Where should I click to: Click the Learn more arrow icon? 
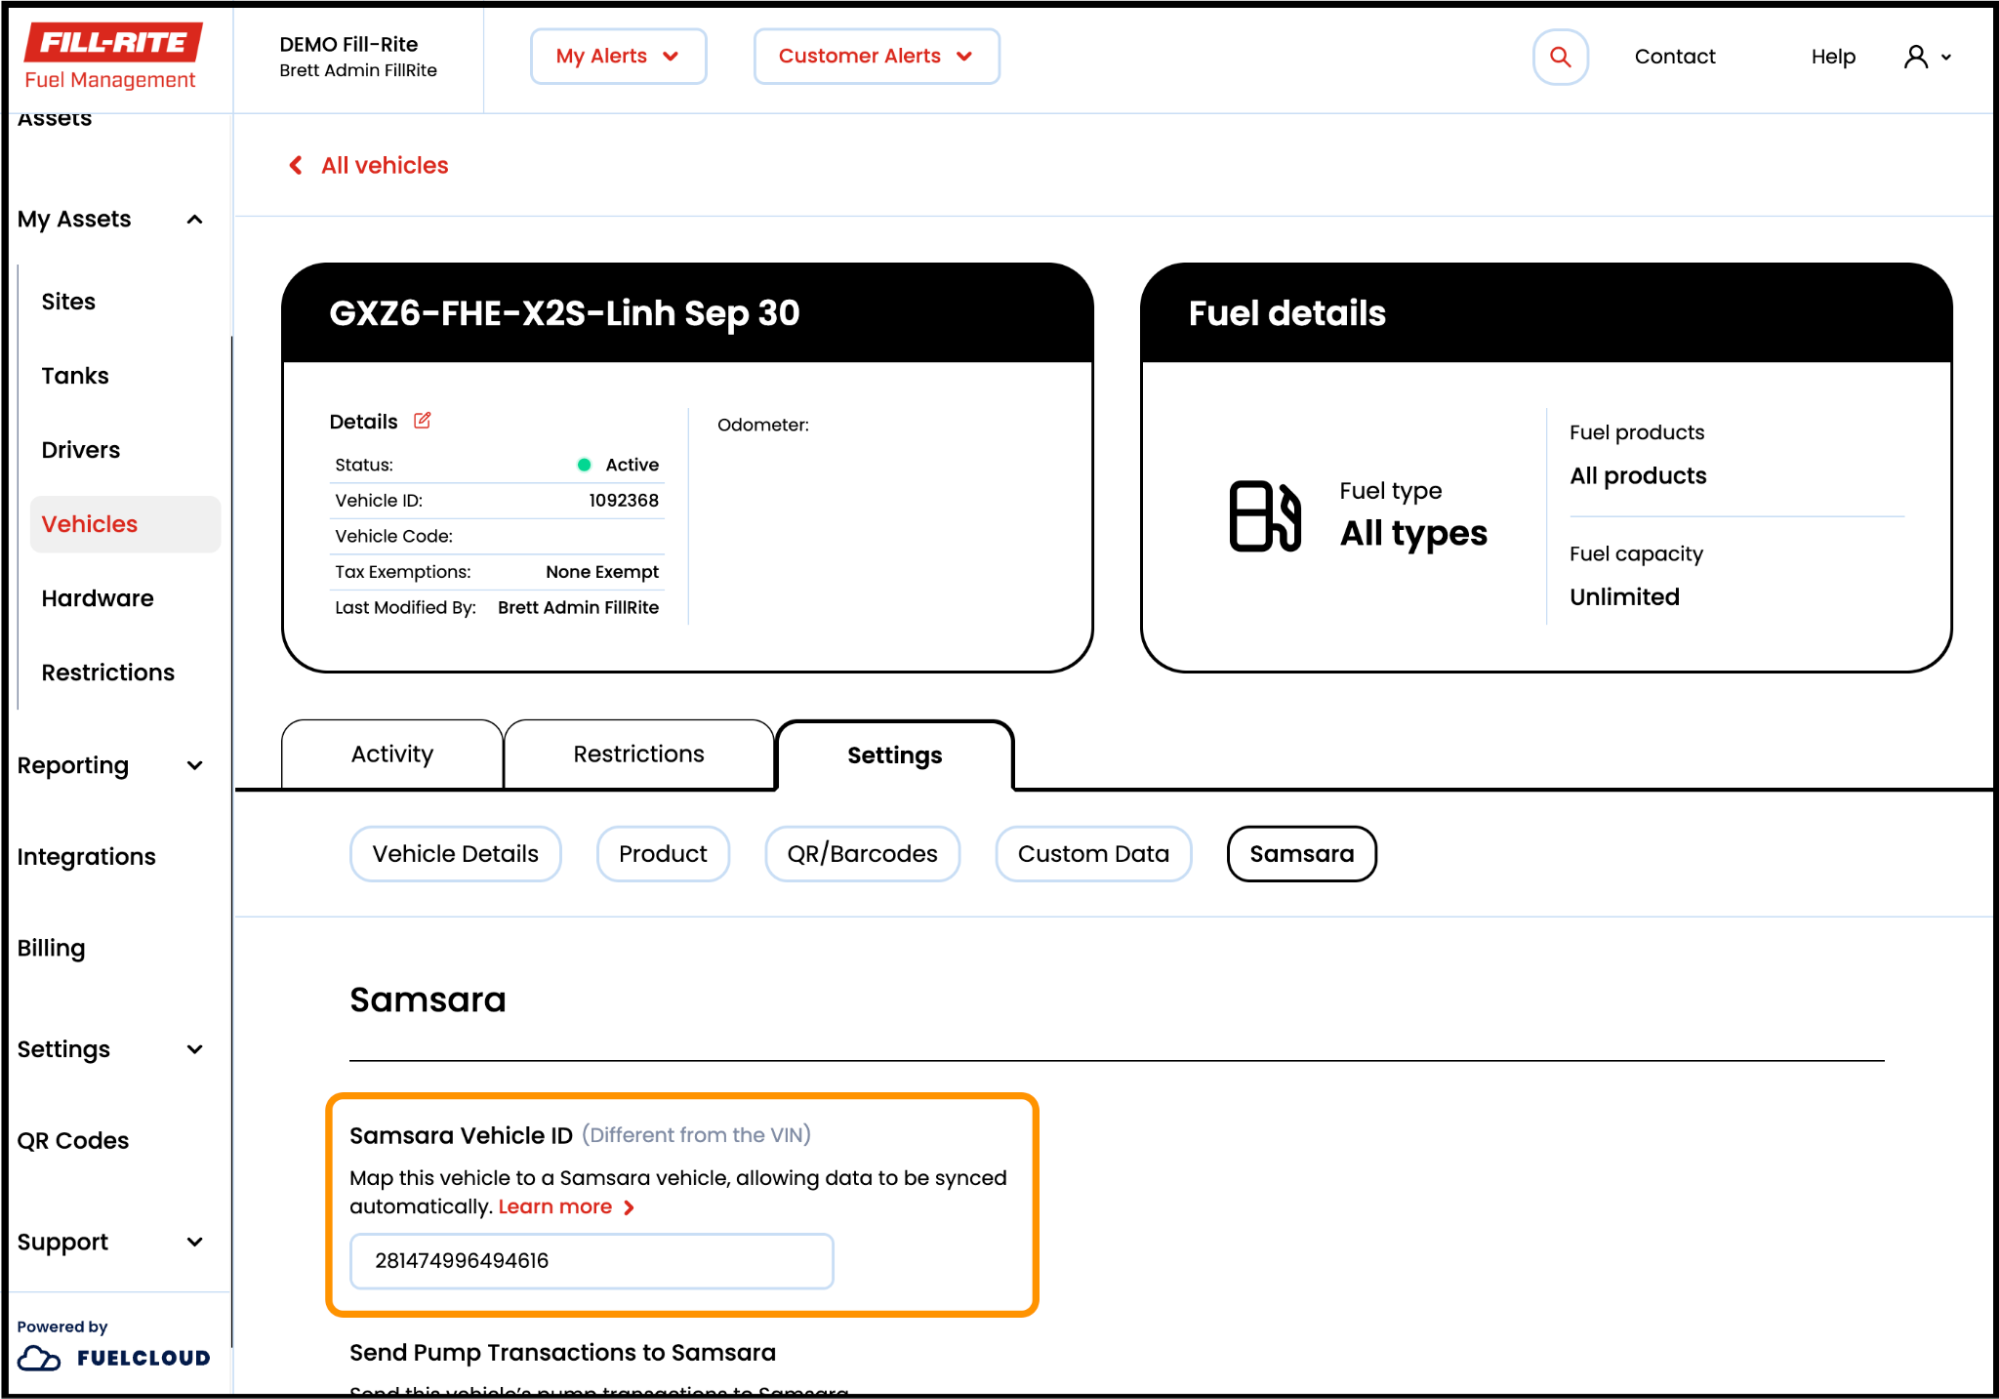pyautogui.click(x=629, y=1208)
